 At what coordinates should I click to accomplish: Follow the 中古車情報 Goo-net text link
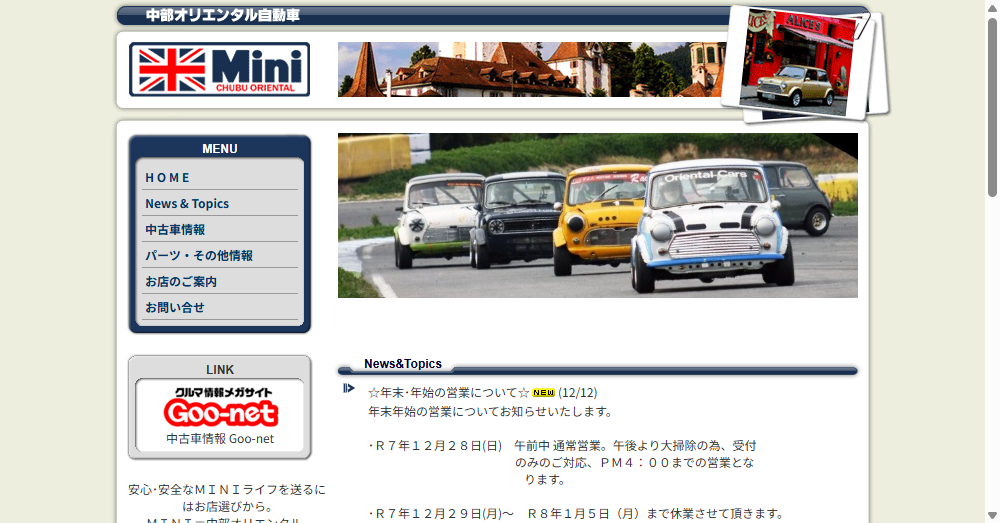click(220, 438)
